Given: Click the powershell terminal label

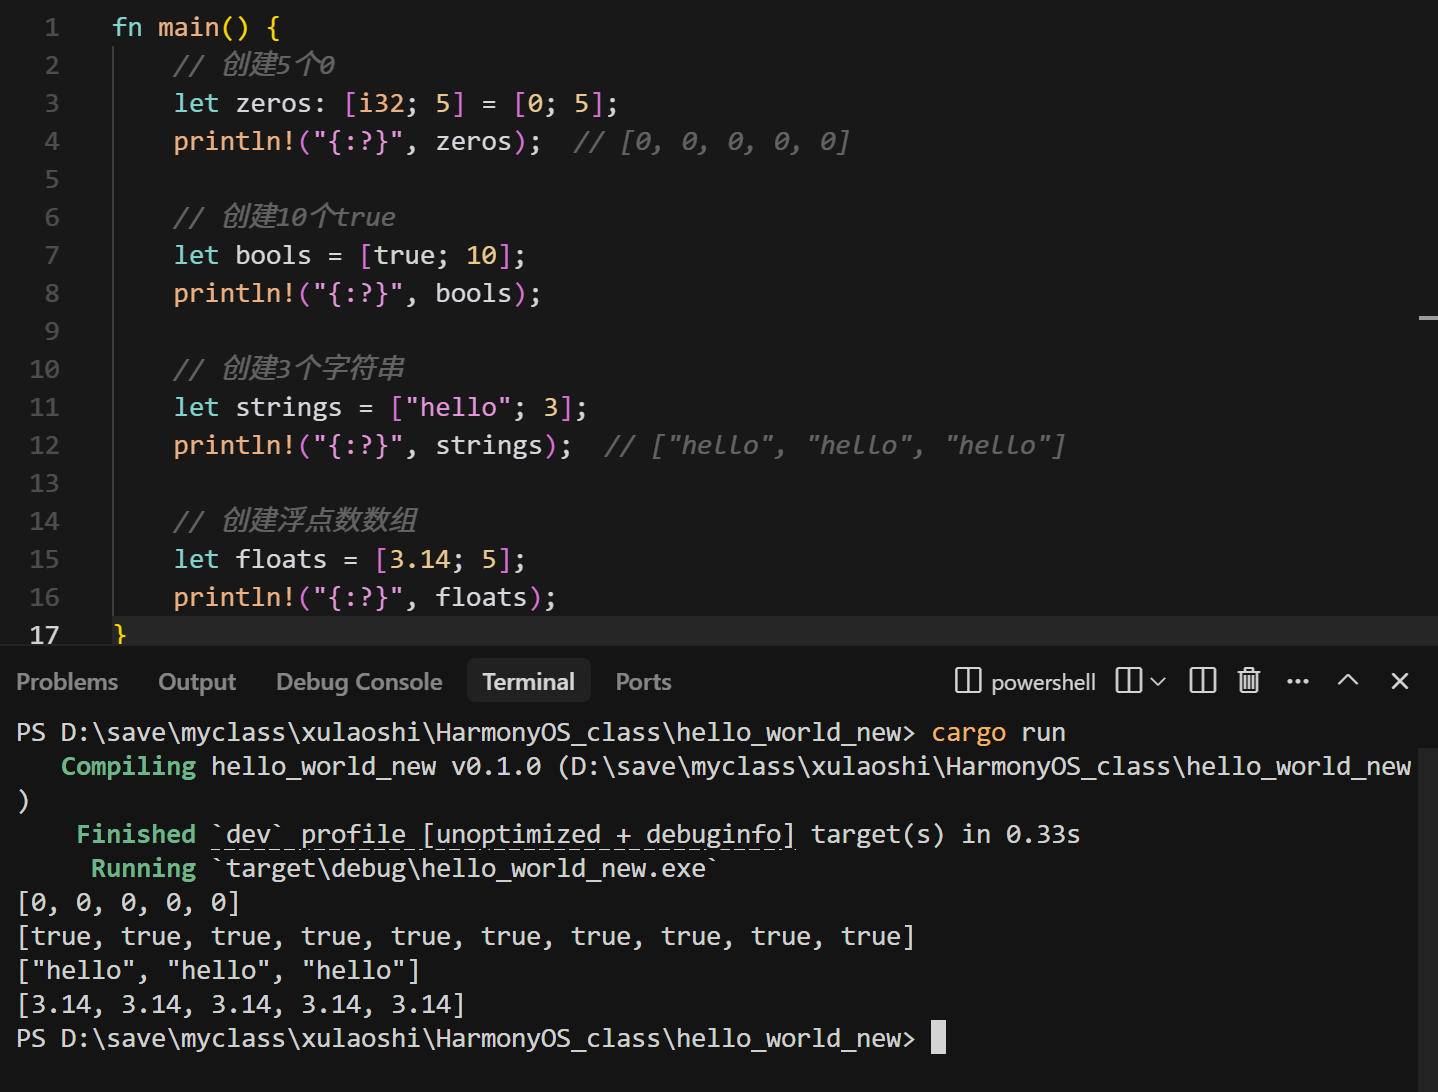Looking at the screenshot, I should point(1044,682).
